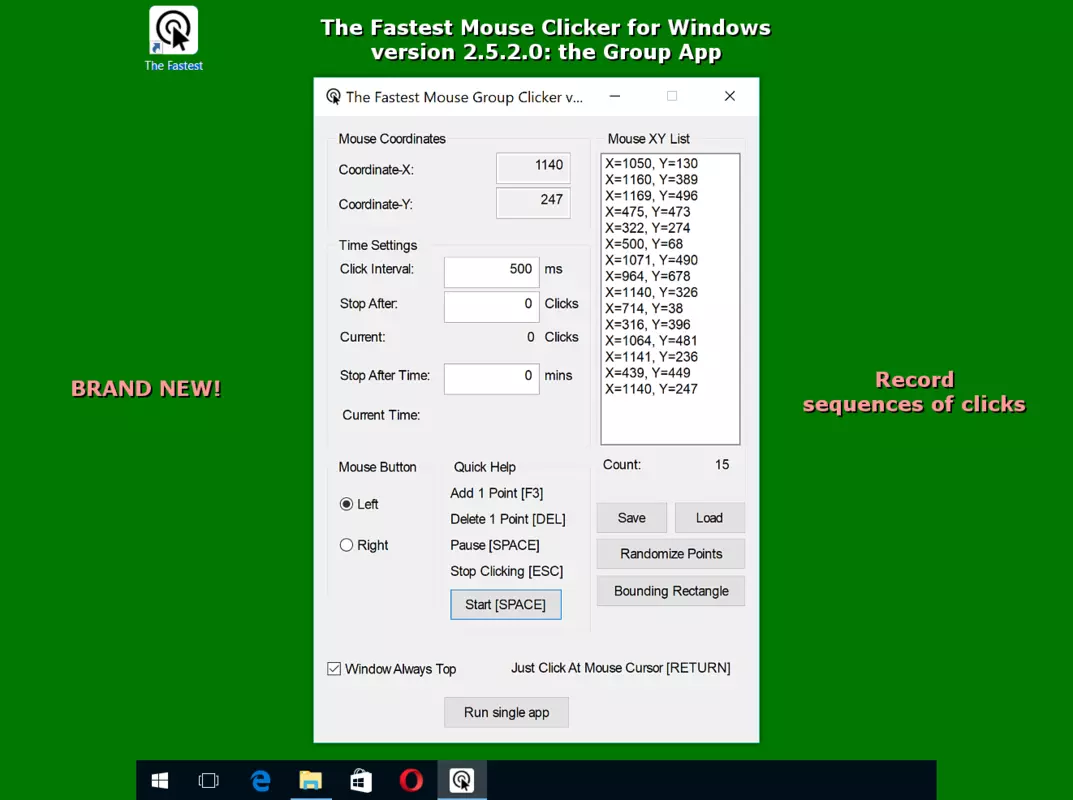
Task: Launch Microsoft Edge from the taskbar
Action: pos(260,780)
